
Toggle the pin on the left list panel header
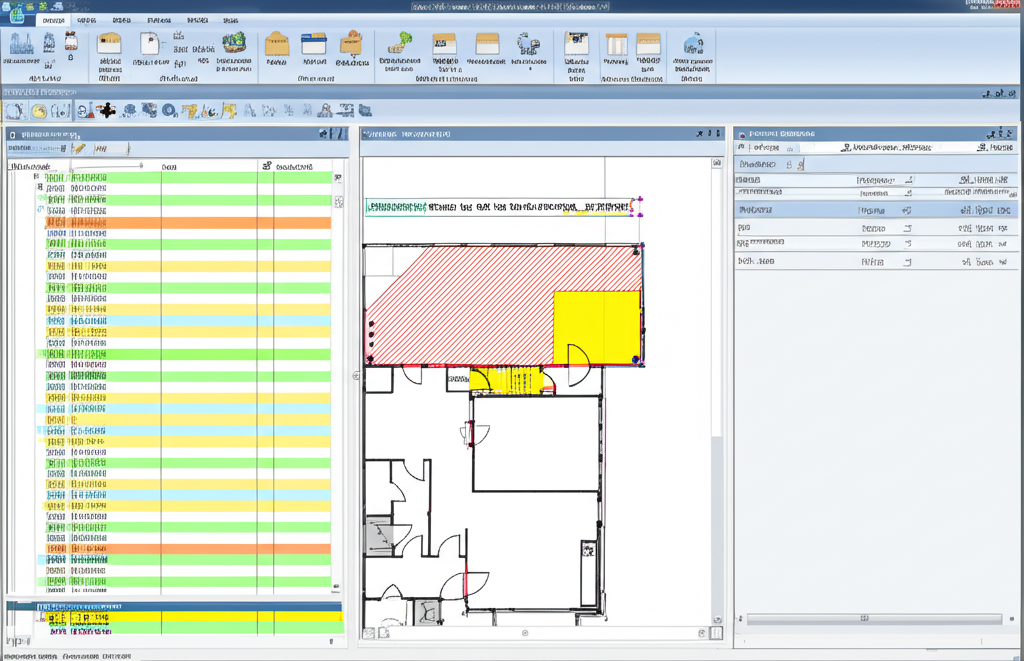(325, 133)
